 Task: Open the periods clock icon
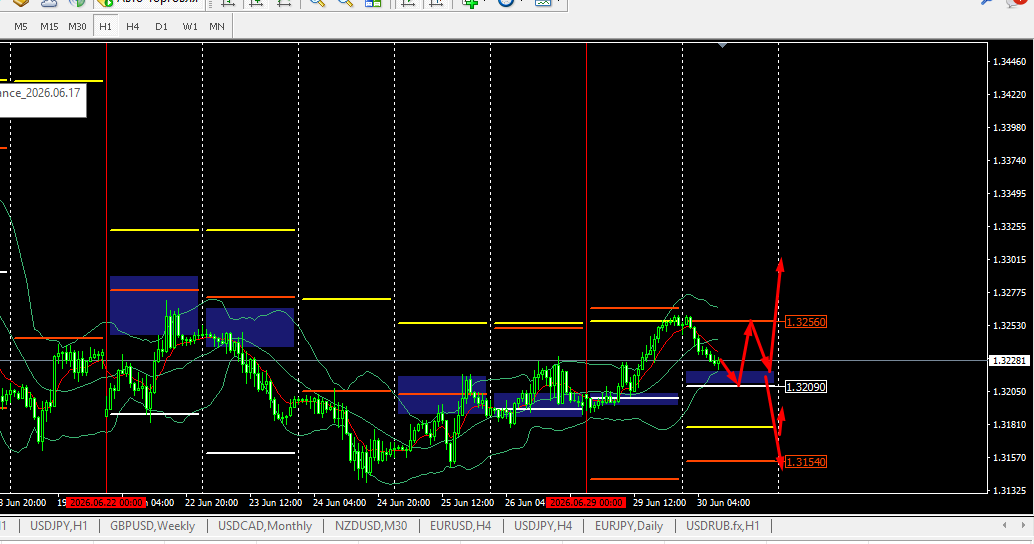pos(506,3)
